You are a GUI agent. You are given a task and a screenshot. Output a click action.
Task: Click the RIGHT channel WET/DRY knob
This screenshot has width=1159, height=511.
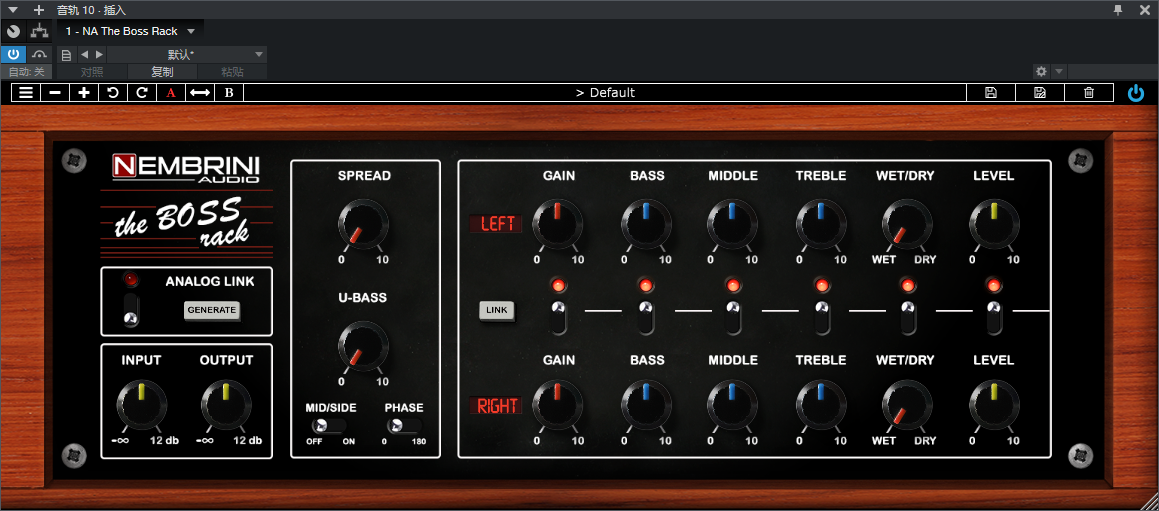(x=908, y=405)
